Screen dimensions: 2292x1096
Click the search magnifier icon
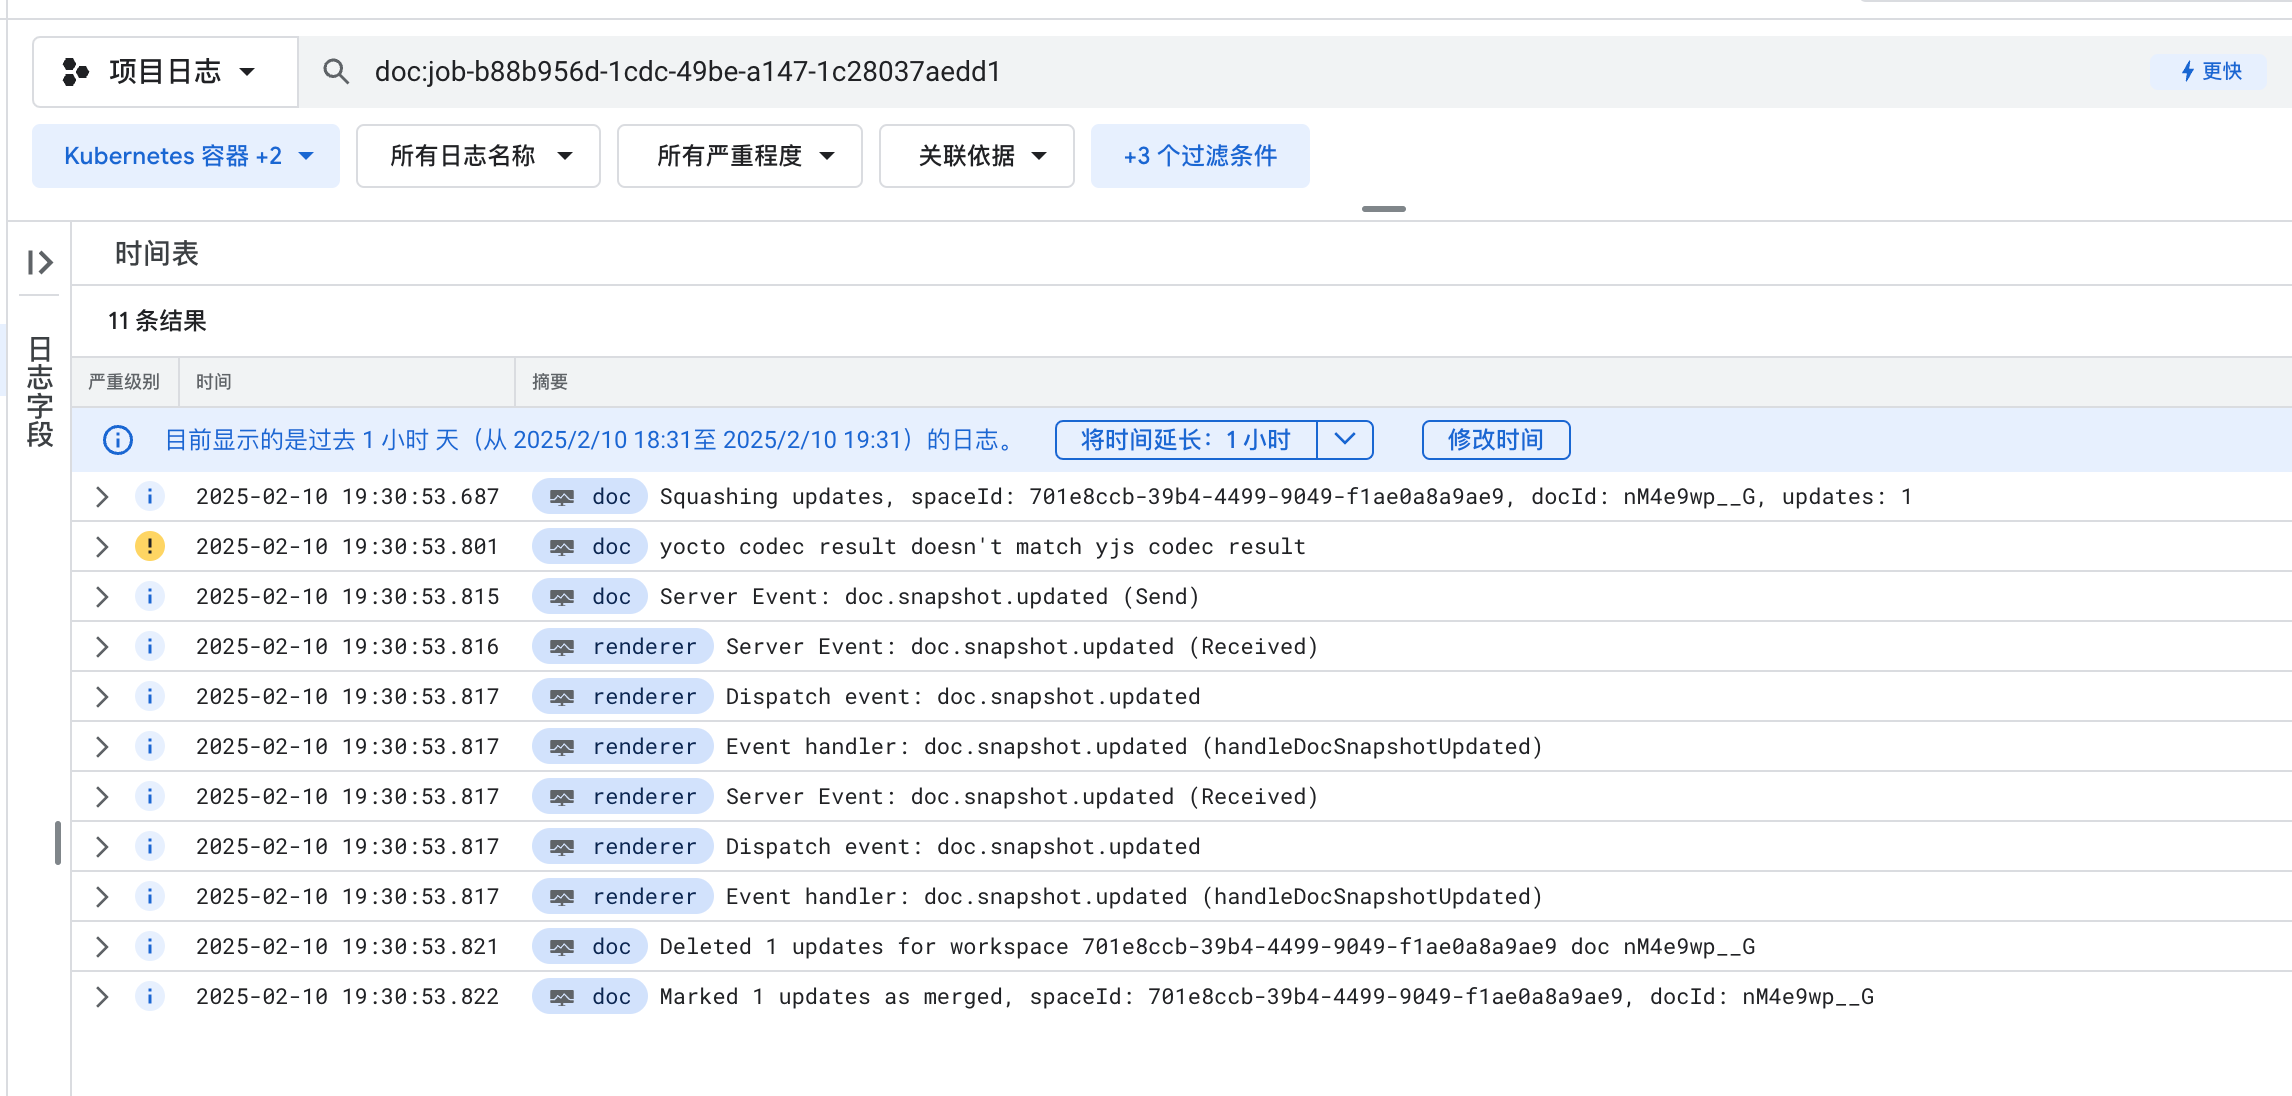[x=336, y=71]
